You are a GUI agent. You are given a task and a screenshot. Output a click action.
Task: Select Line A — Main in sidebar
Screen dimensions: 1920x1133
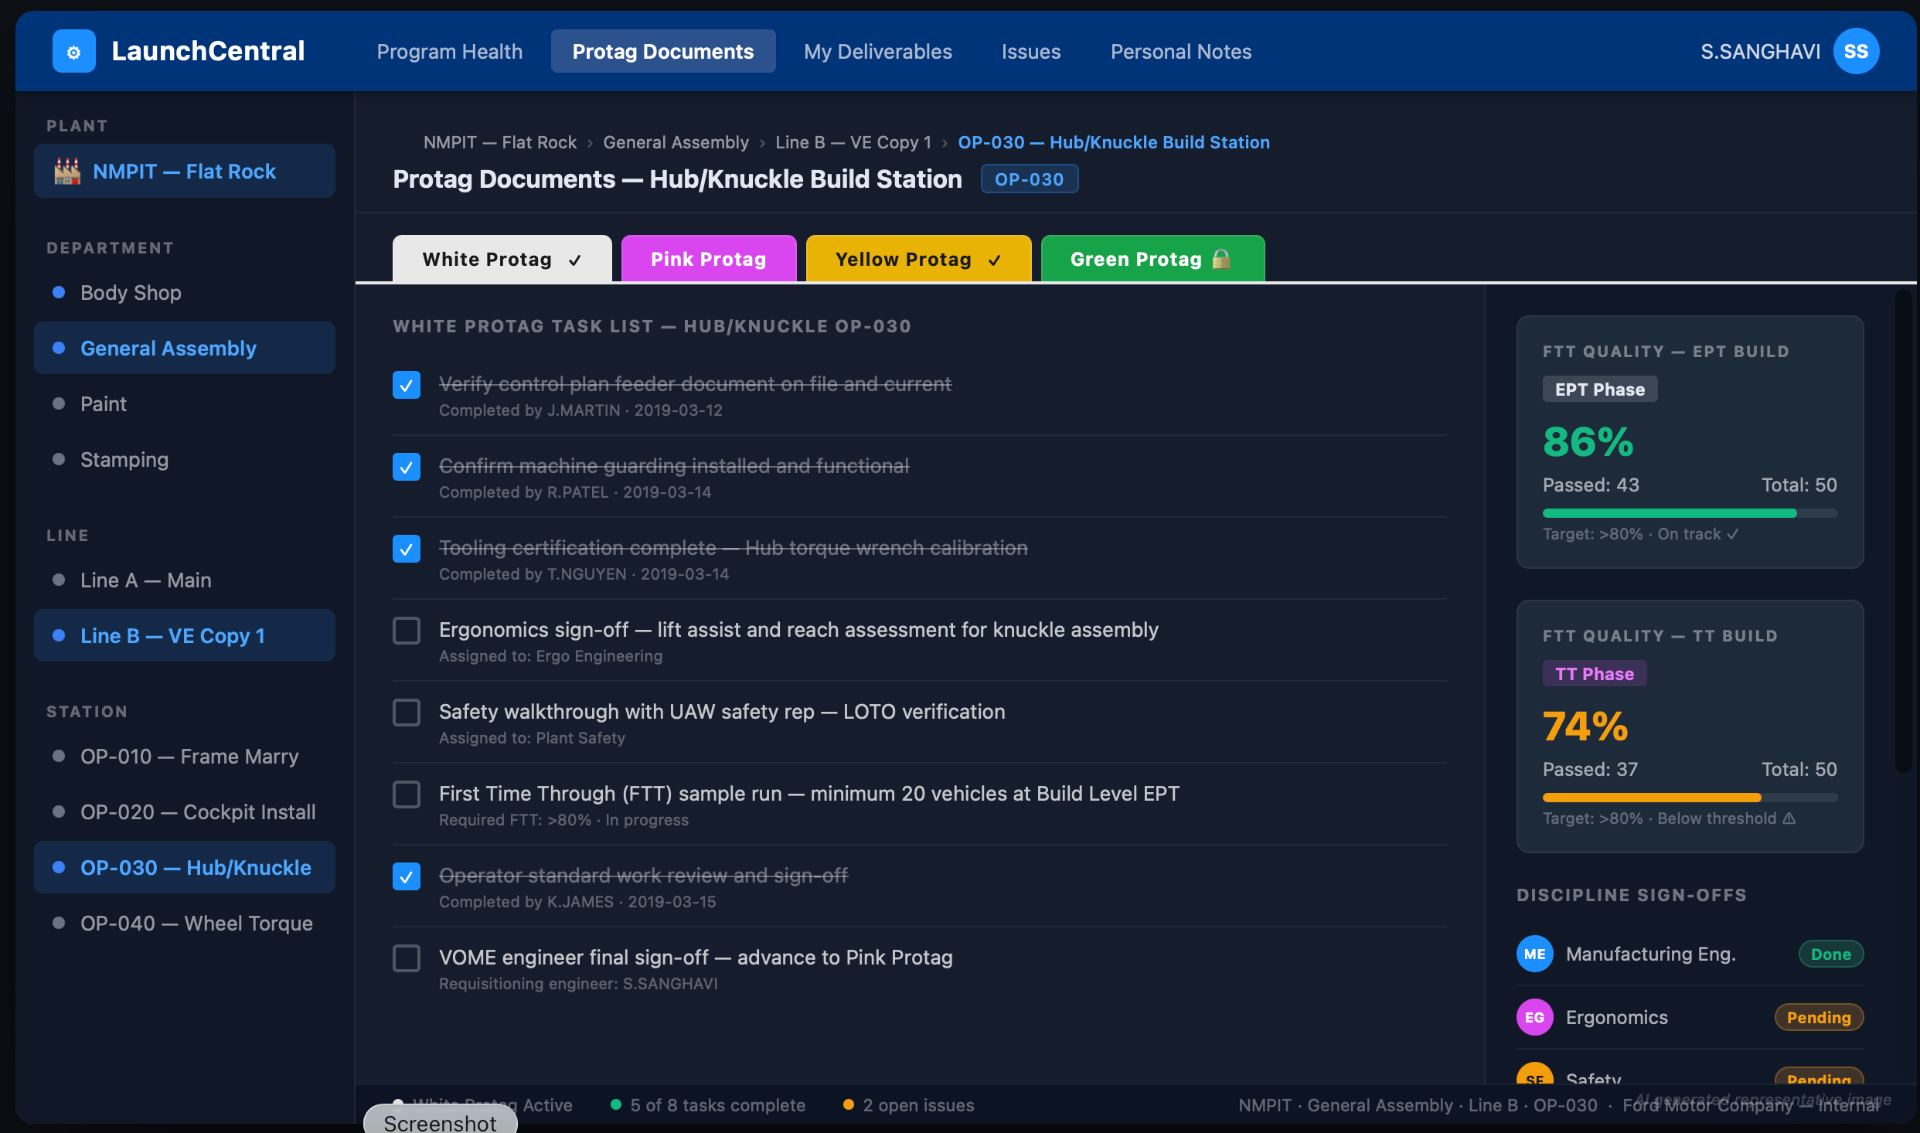(145, 580)
